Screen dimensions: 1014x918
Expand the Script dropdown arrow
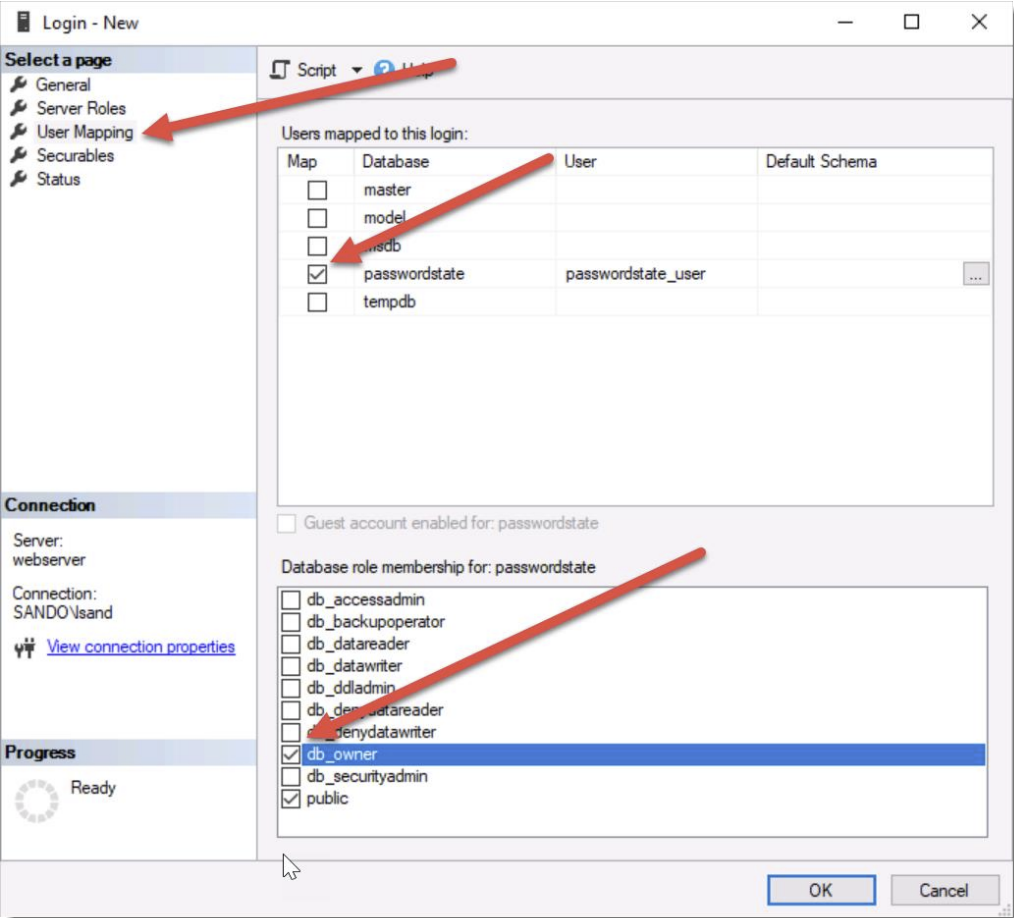(356, 70)
